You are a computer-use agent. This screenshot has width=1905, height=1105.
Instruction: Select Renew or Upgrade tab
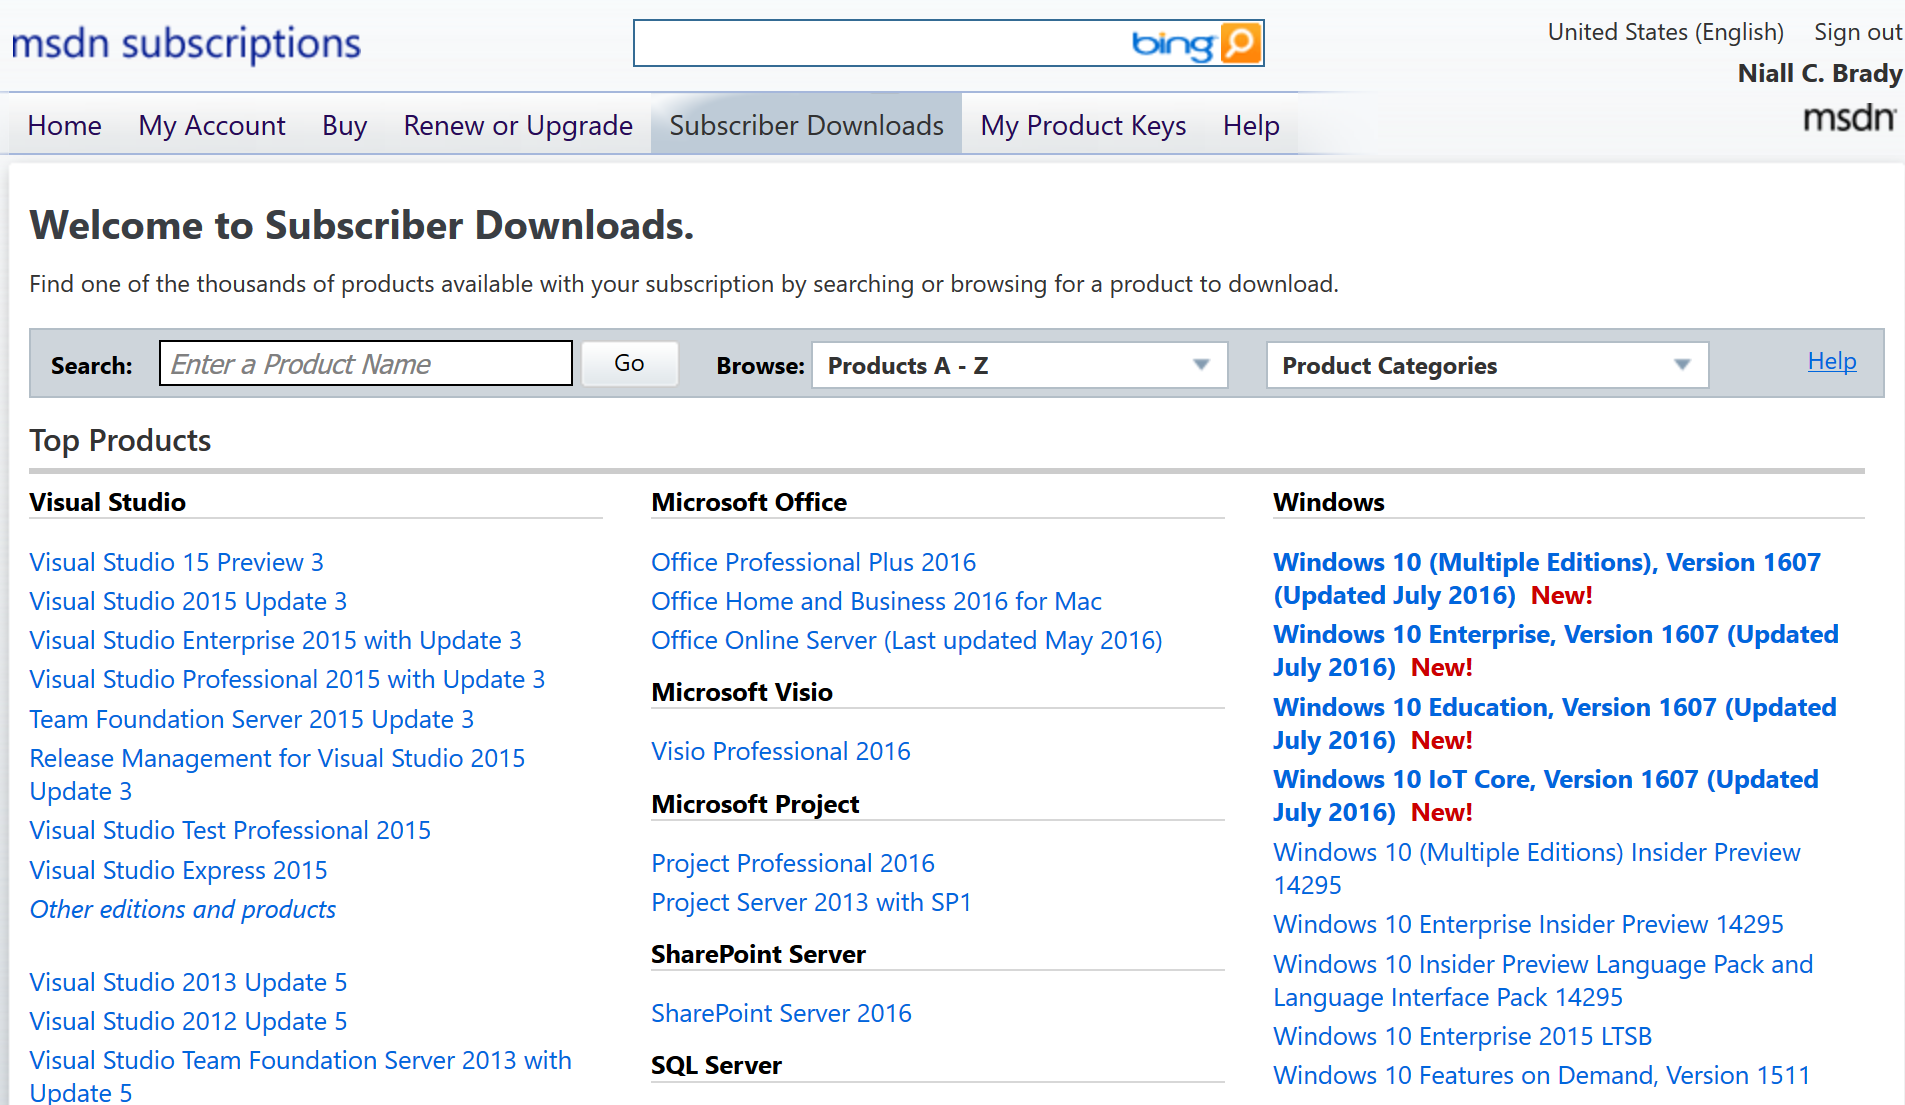pyautogui.click(x=518, y=125)
